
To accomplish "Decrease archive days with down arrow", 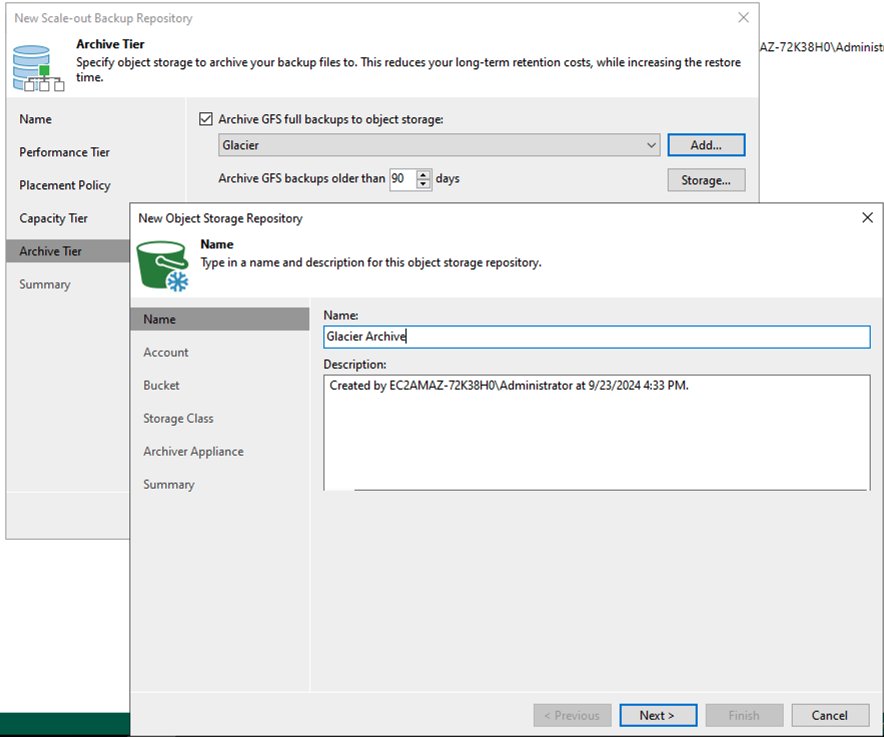I will [x=423, y=184].
